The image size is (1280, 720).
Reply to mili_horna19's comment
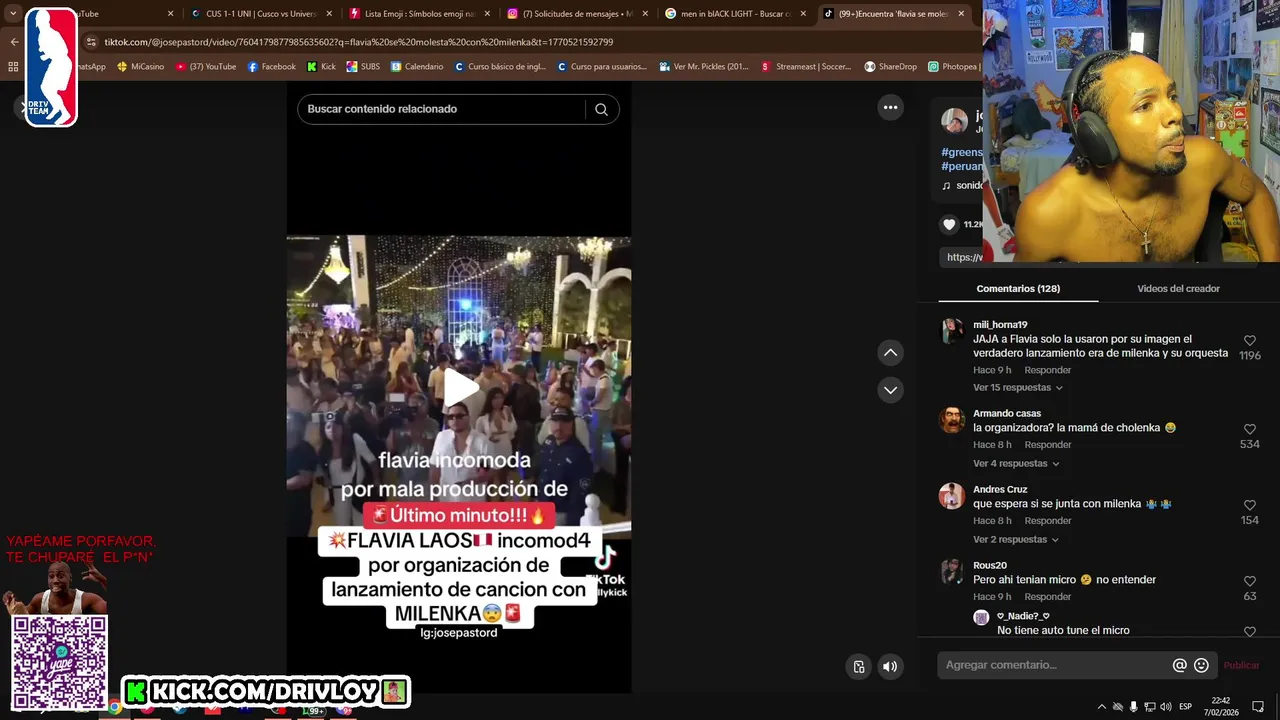point(1047,370)
